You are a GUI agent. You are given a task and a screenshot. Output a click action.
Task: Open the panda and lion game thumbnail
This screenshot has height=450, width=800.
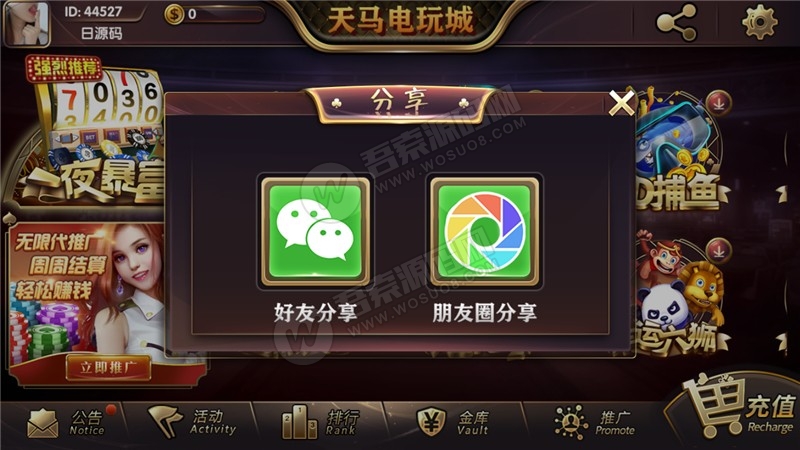click(x=681, y=296)
